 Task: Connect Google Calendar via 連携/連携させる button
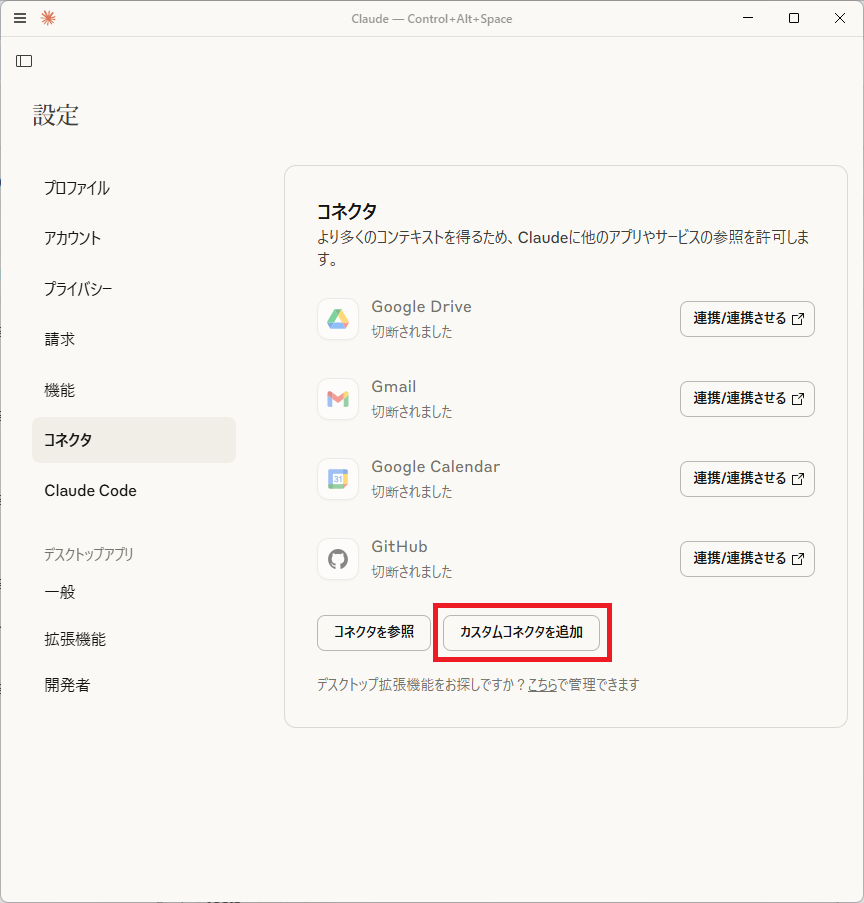pos(747,479)
